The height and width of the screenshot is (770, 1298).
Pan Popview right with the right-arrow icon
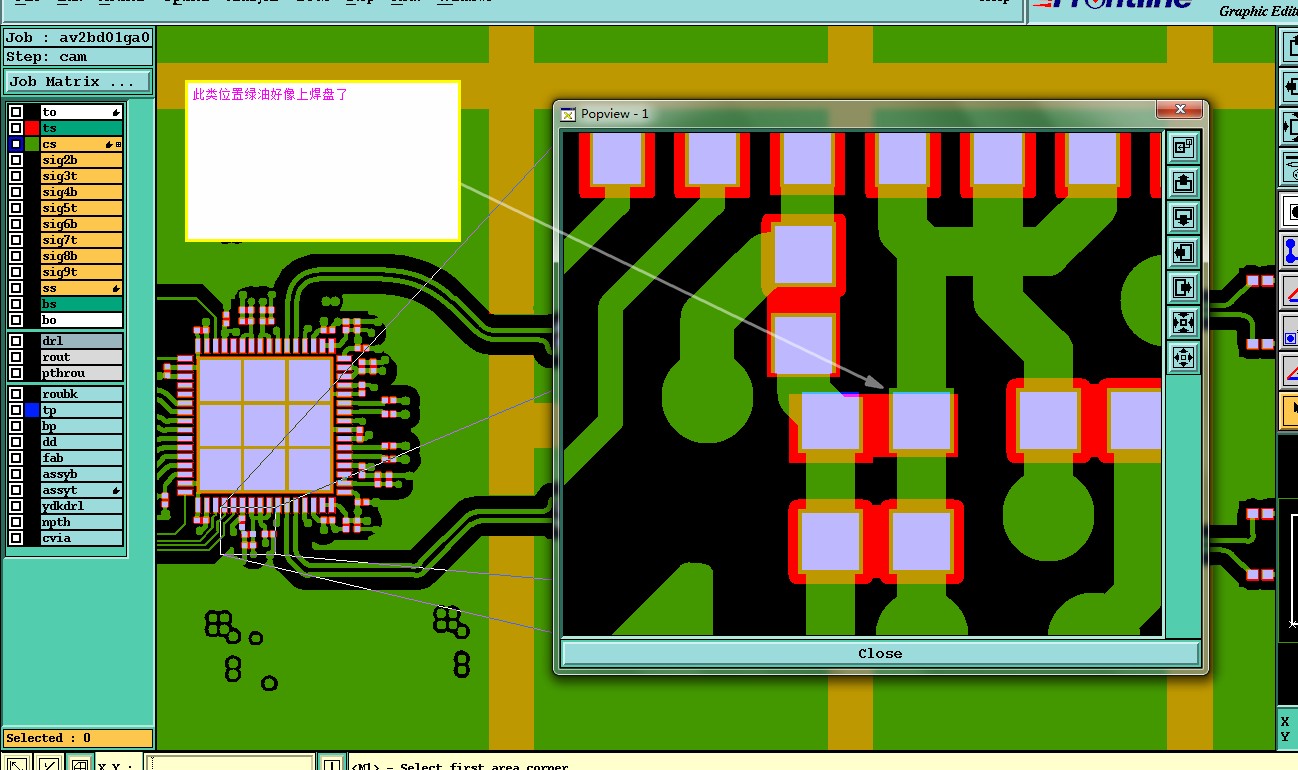click(x=1183, y=288)
